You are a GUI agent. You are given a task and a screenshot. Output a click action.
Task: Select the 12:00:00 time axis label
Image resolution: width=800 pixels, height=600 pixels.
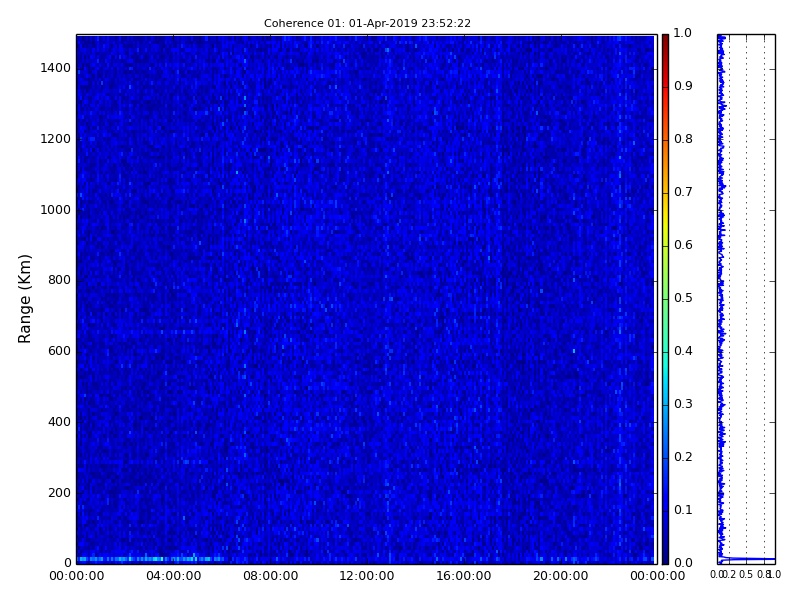coord(367,576)
